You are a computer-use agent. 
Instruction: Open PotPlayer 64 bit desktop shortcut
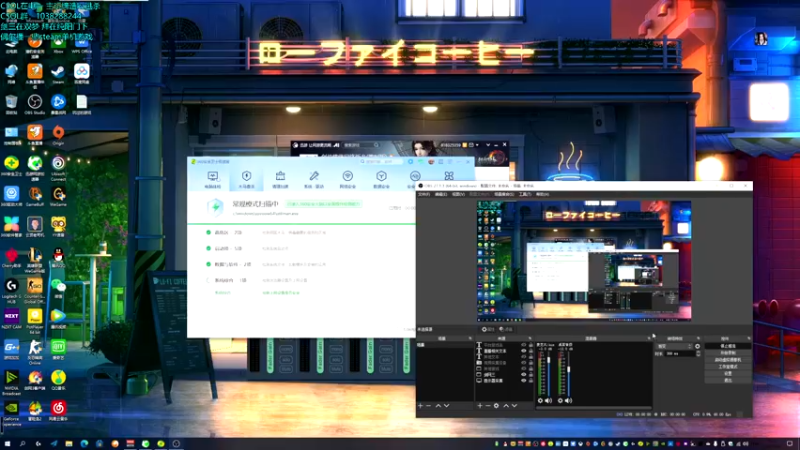pyautogui.click(x=35, y=321)
